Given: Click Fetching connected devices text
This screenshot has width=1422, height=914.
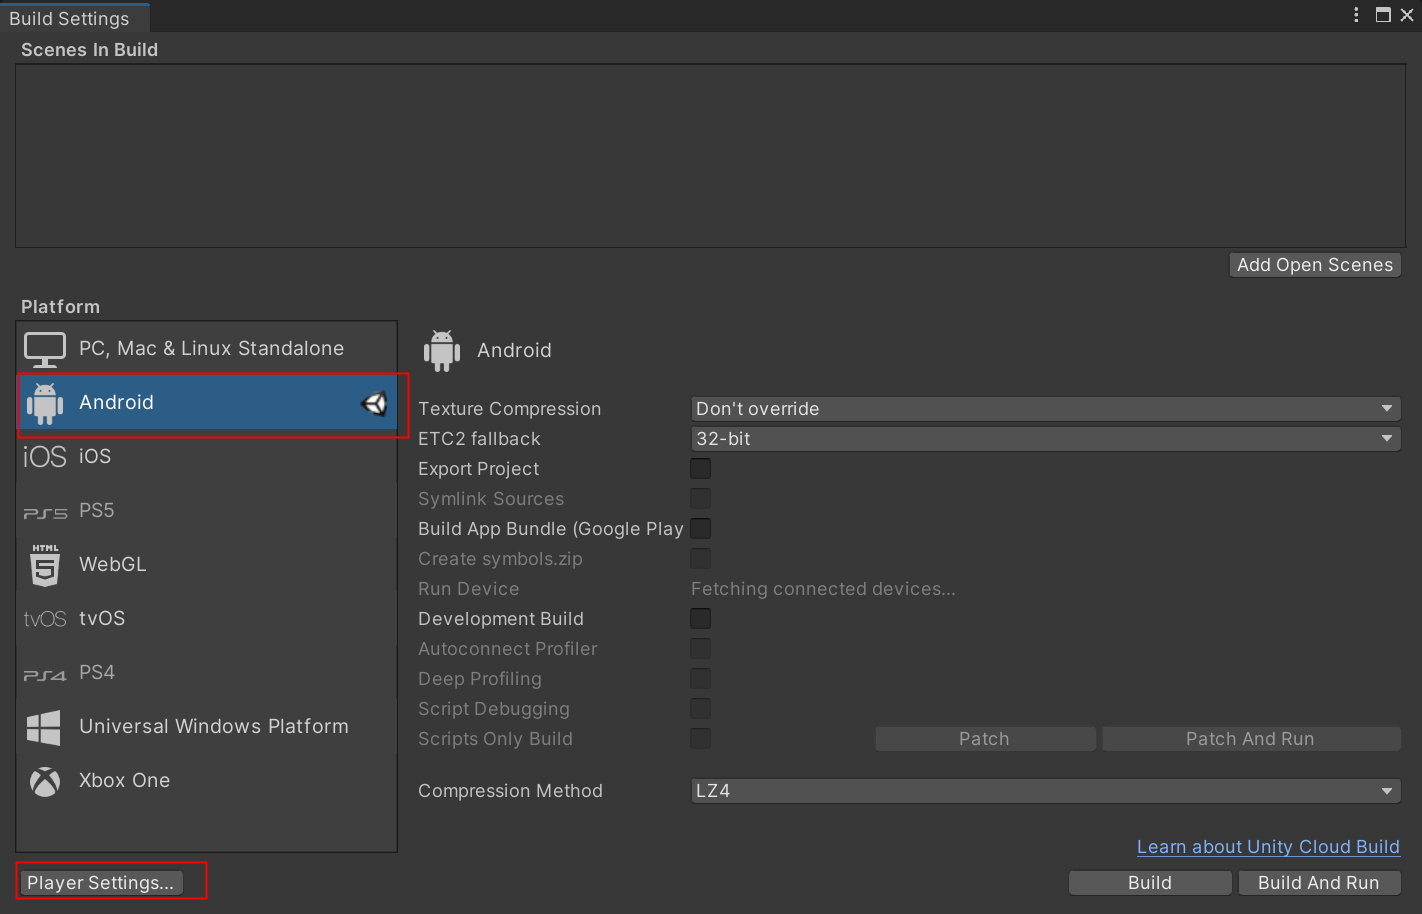Looking at the screenshot, I should pos(823,589).
